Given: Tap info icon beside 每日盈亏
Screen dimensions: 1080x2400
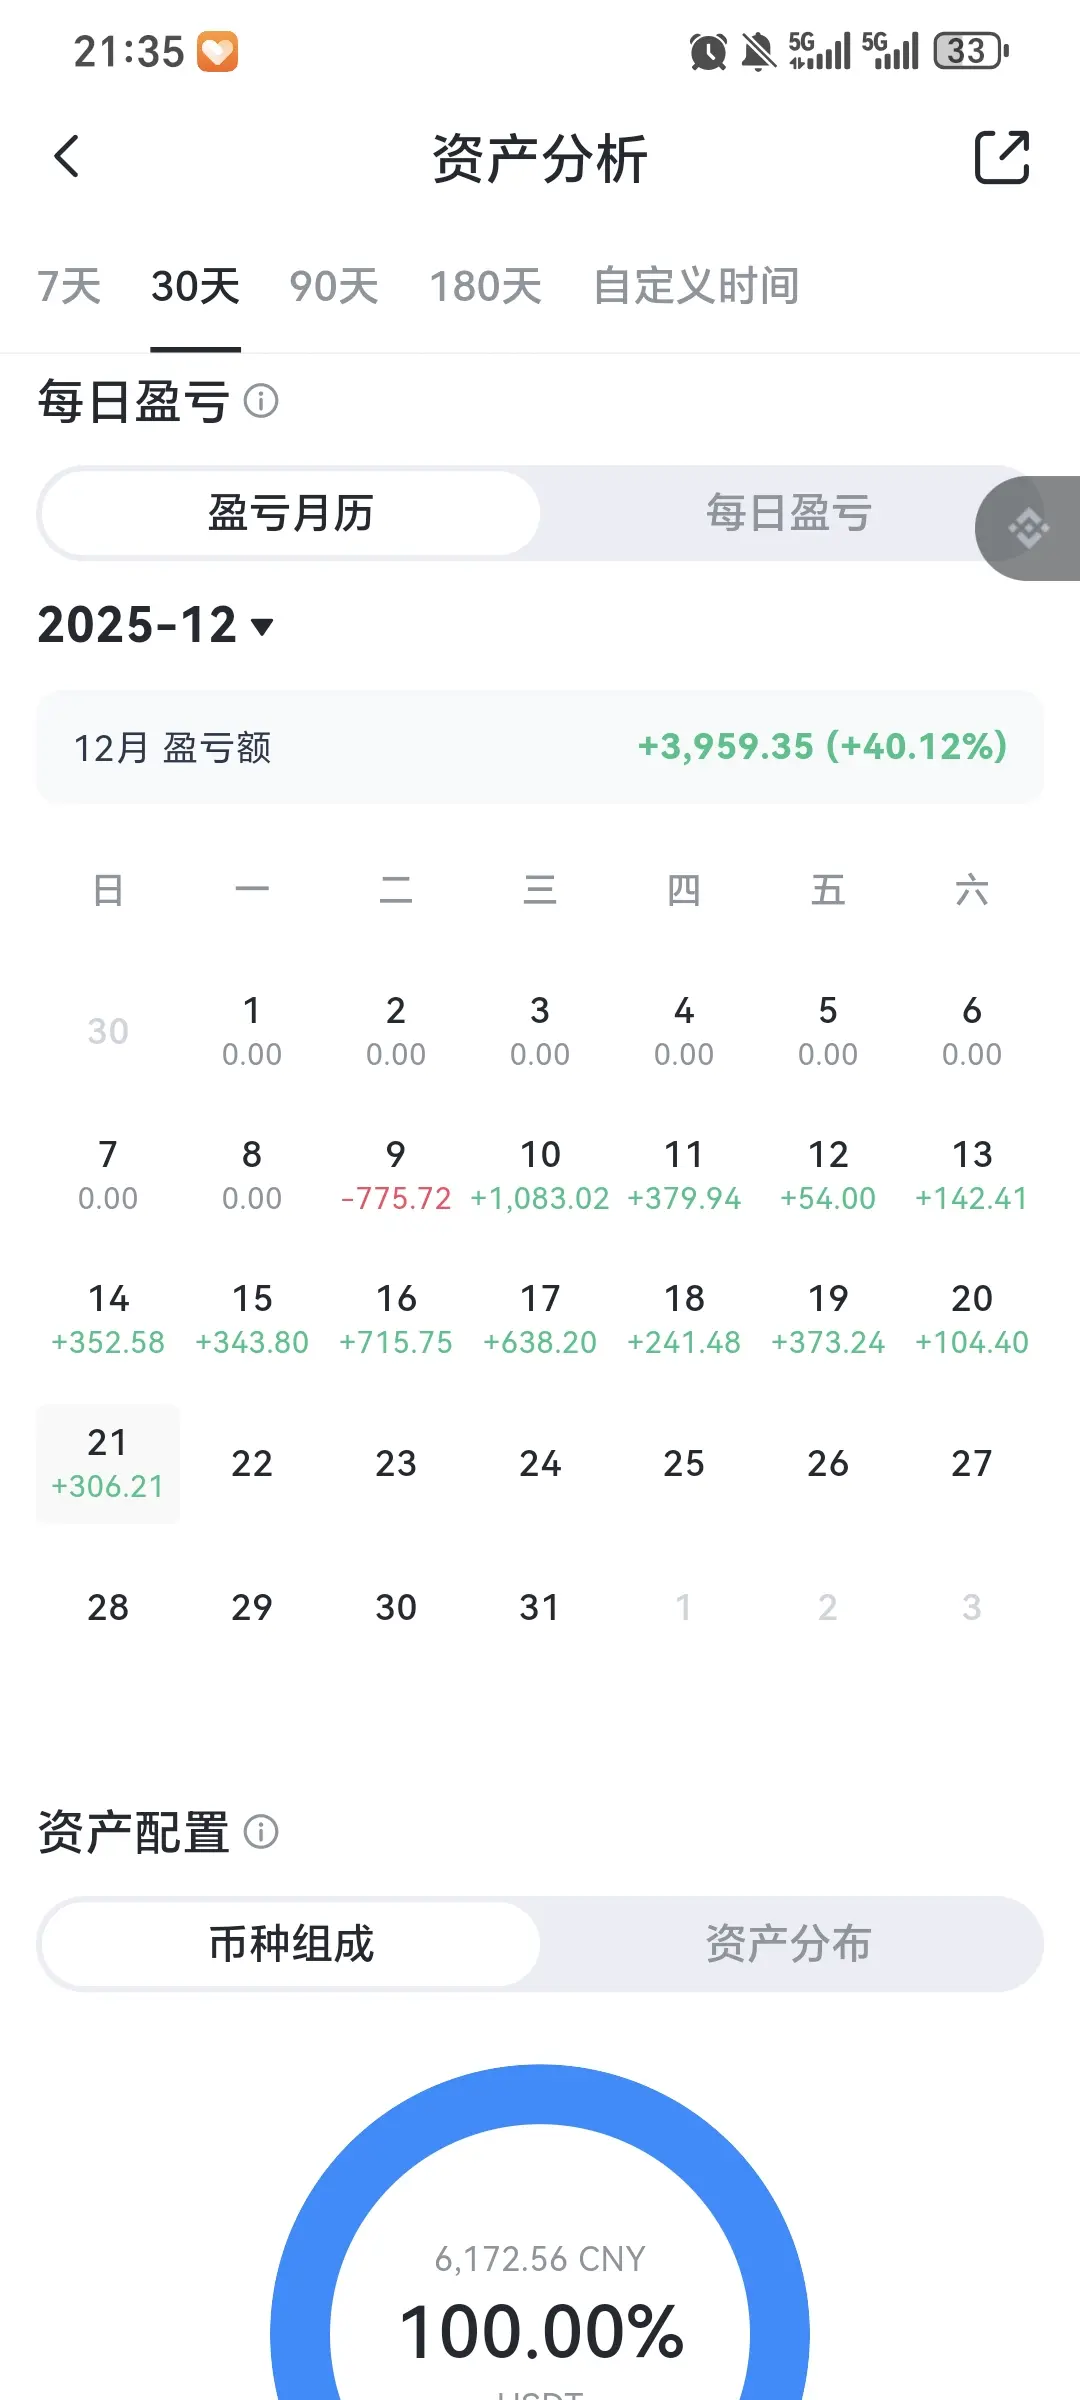Looking at the screenshot, I should (261, 401).
